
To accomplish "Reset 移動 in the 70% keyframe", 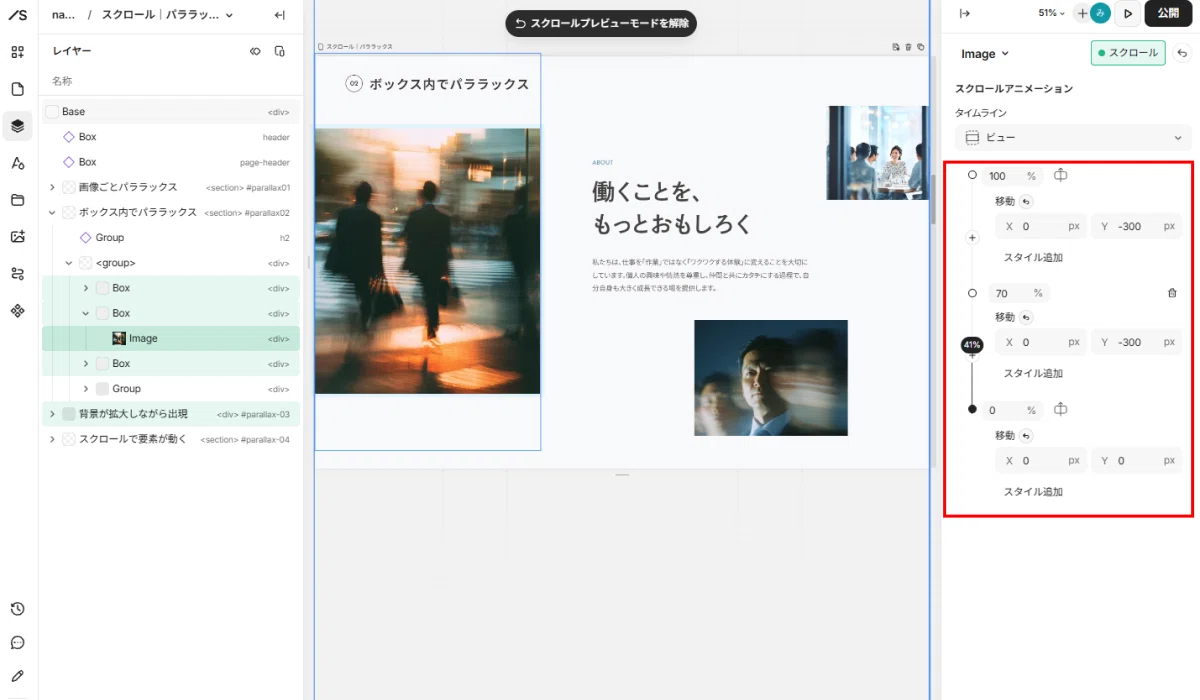I will (x=1026, y=317).
